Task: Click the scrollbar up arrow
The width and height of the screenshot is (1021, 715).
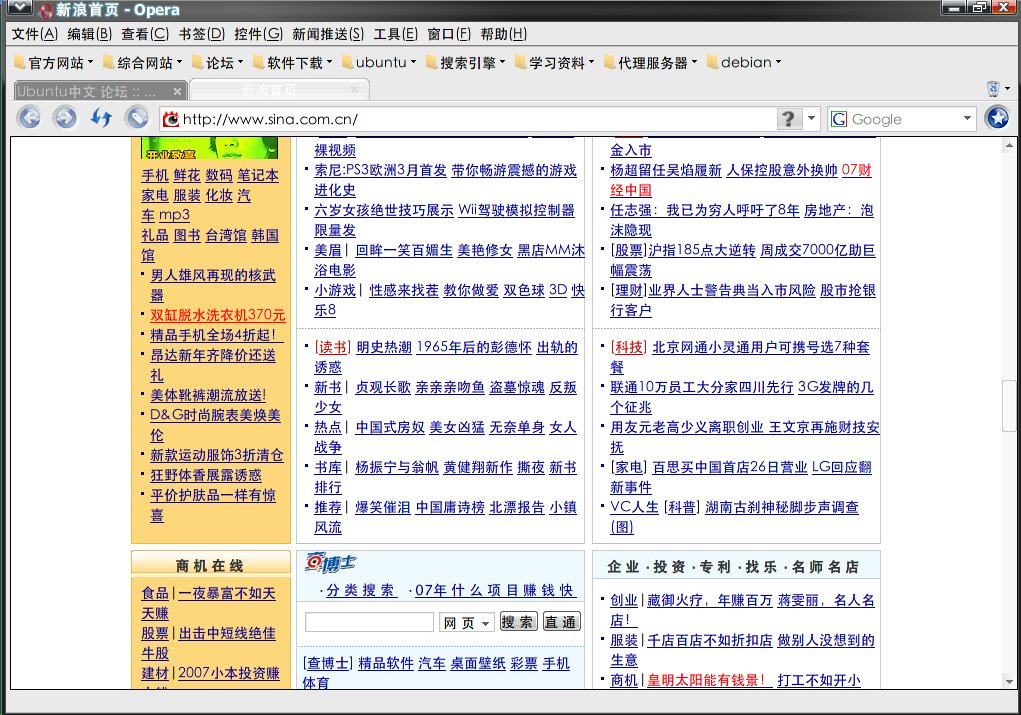Action: pyautogui.click(x=1009, y=145)
